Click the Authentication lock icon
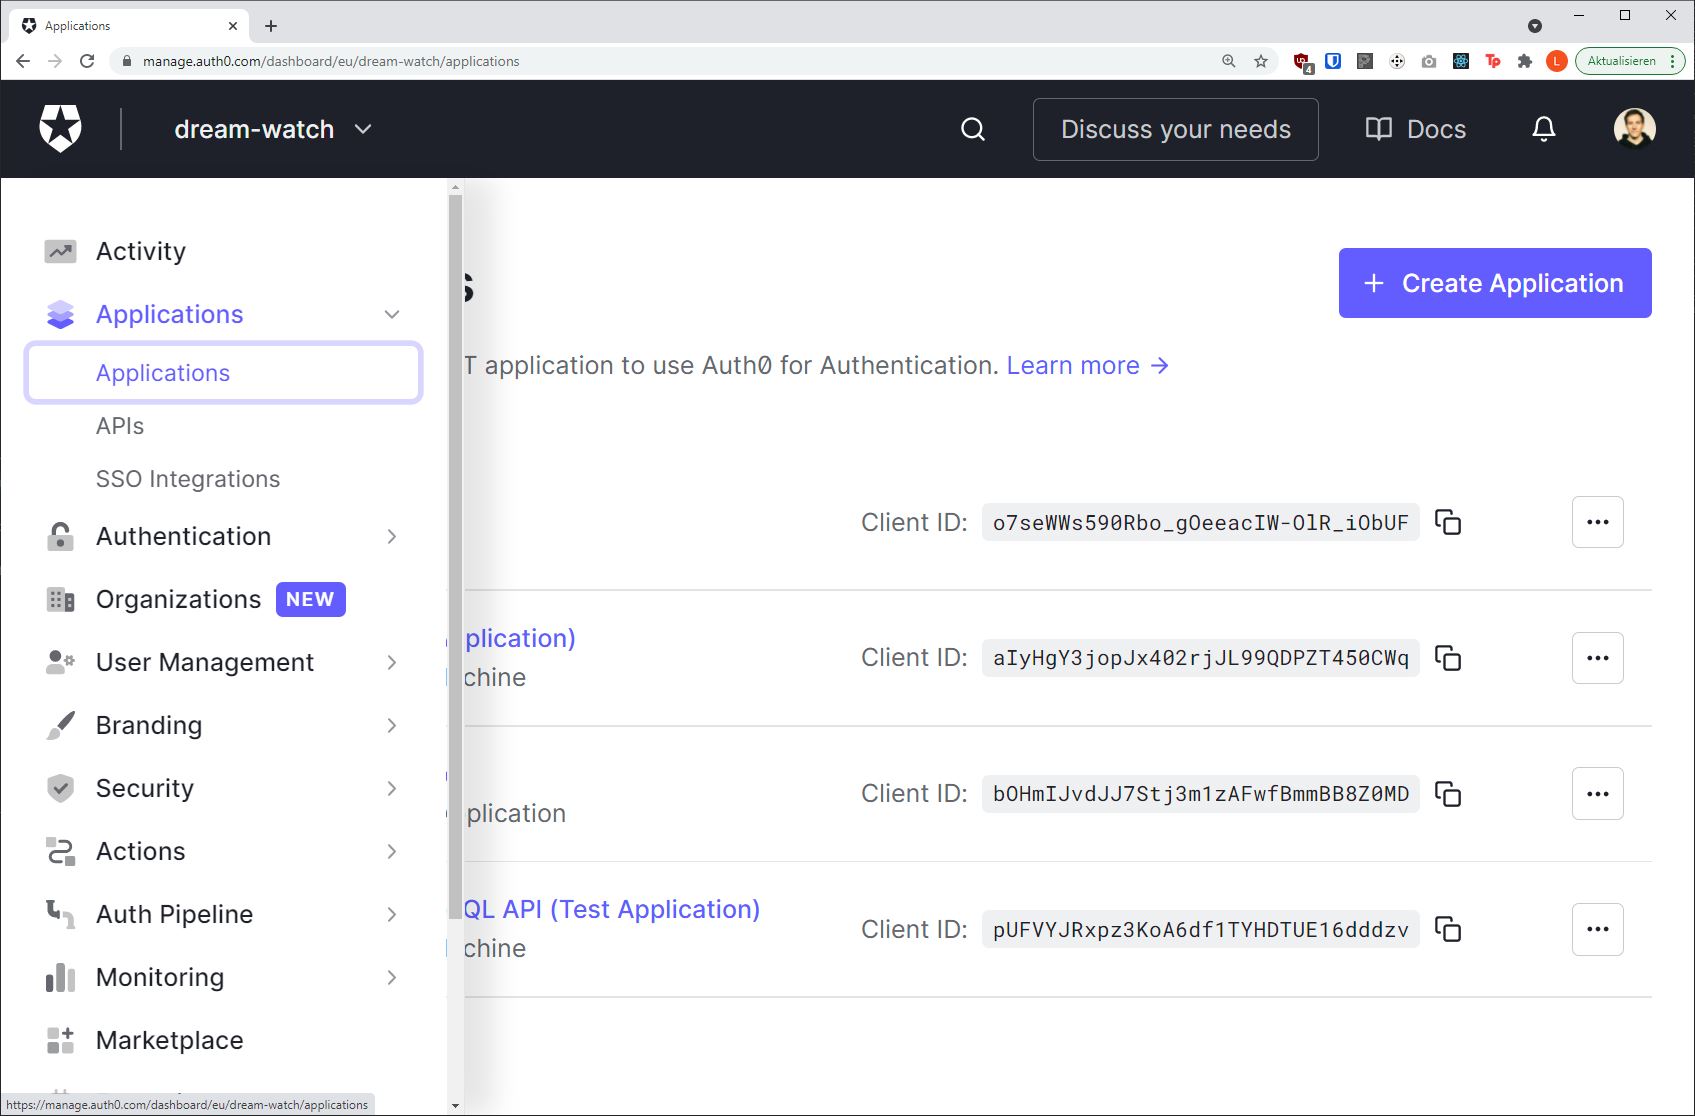The height and width of the screenshot is (1116, 1695). coord(60,536)
